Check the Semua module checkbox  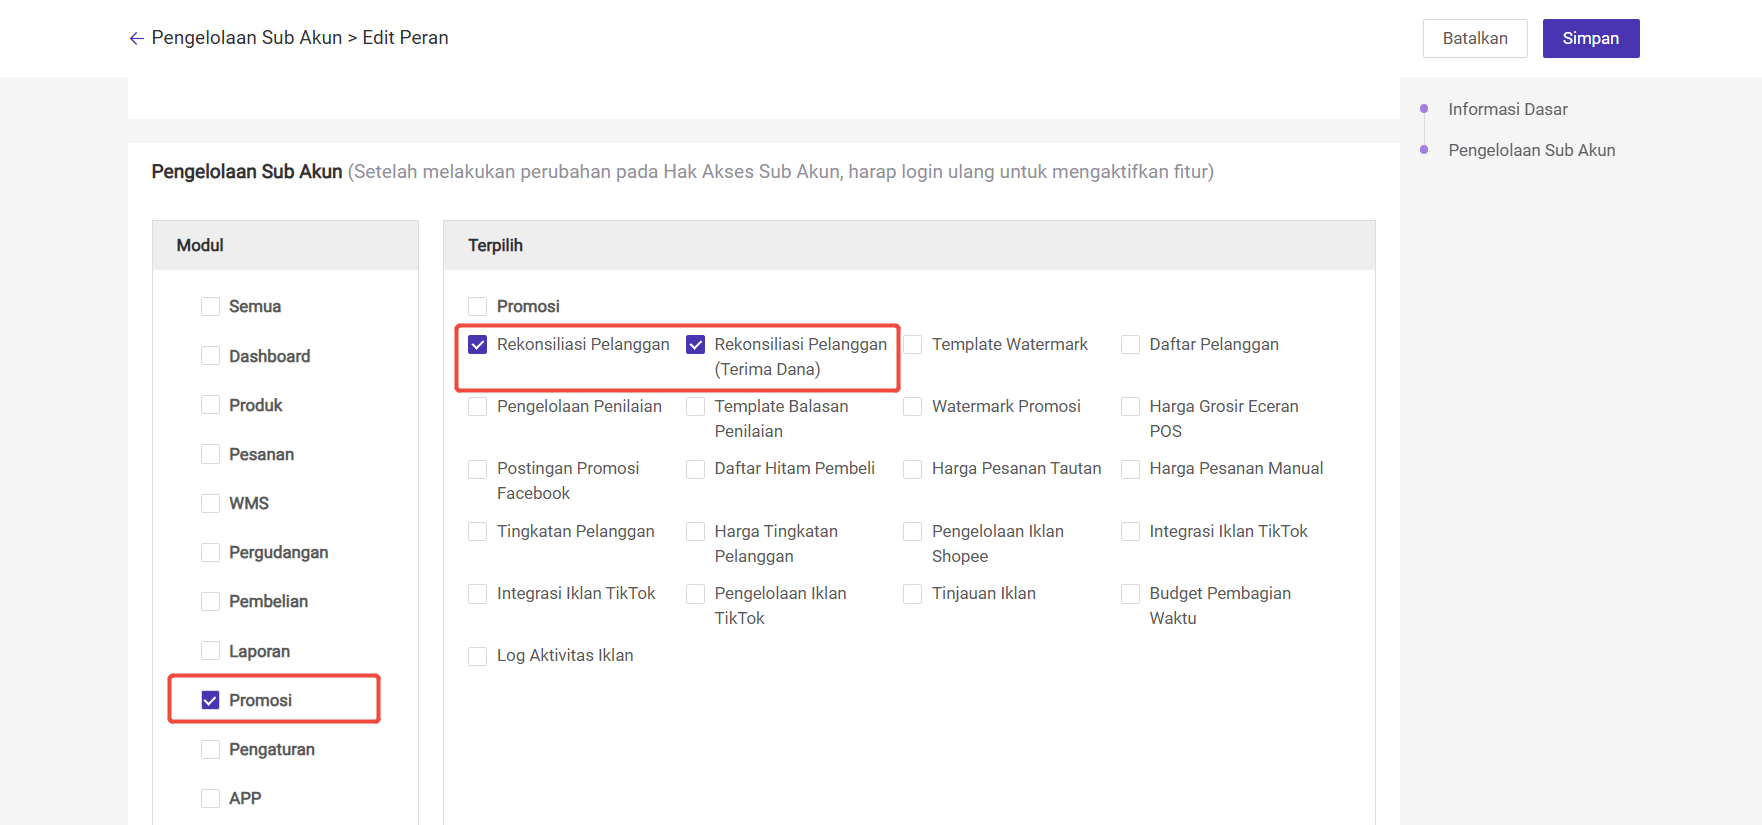[210, 307]
